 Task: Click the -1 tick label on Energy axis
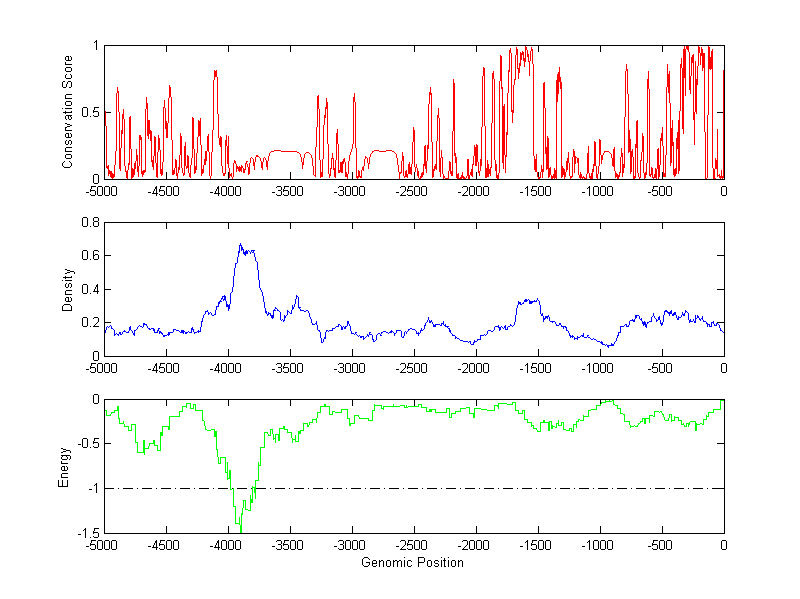91,488
